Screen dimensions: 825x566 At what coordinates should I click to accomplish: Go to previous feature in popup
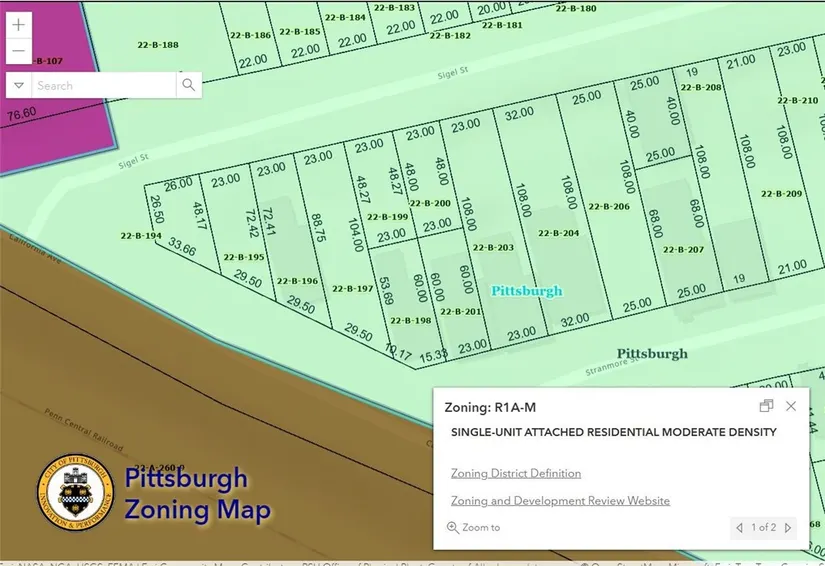click(x=739, y=528)
